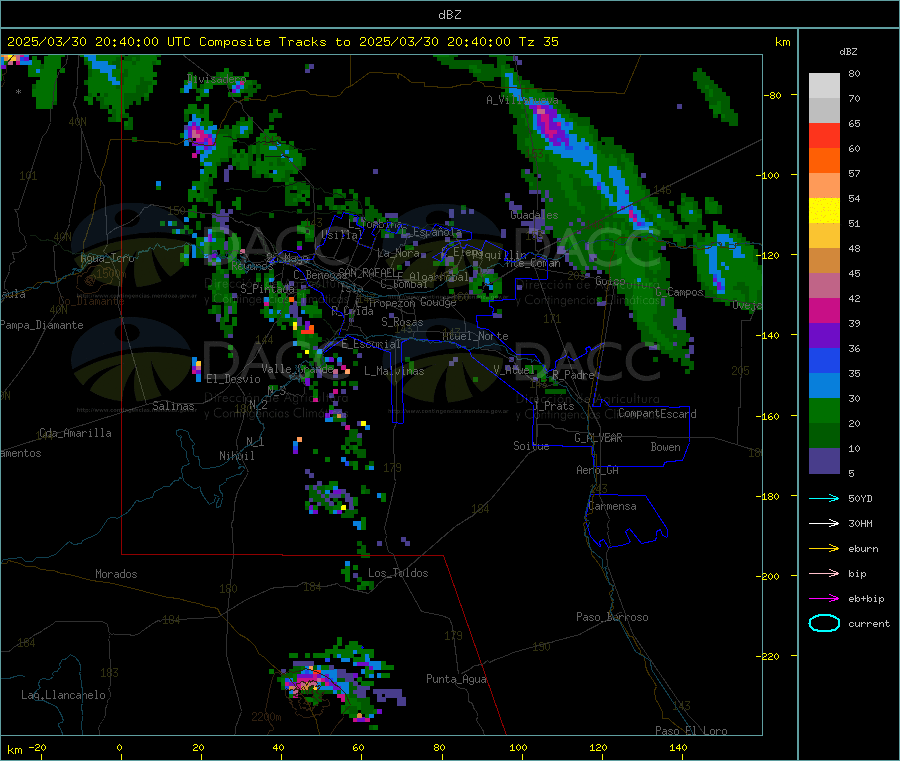Click the 0 km bottom axis label
Image resolution: width=900 pixels, height=761 pixels.
coord(119,747)
